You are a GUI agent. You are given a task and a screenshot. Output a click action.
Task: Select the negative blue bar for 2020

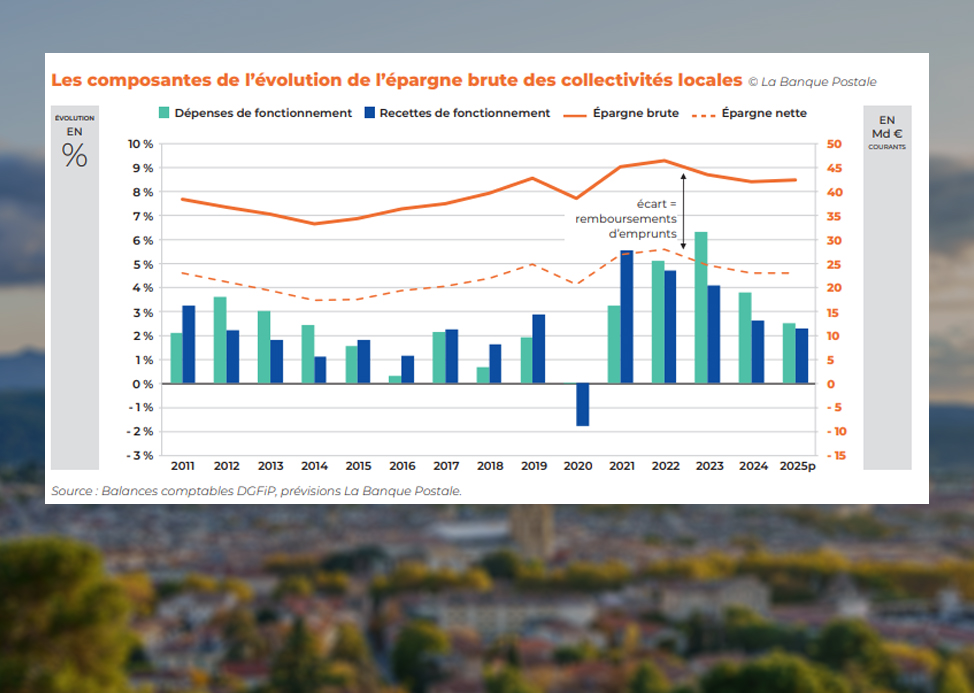[583, 404]
